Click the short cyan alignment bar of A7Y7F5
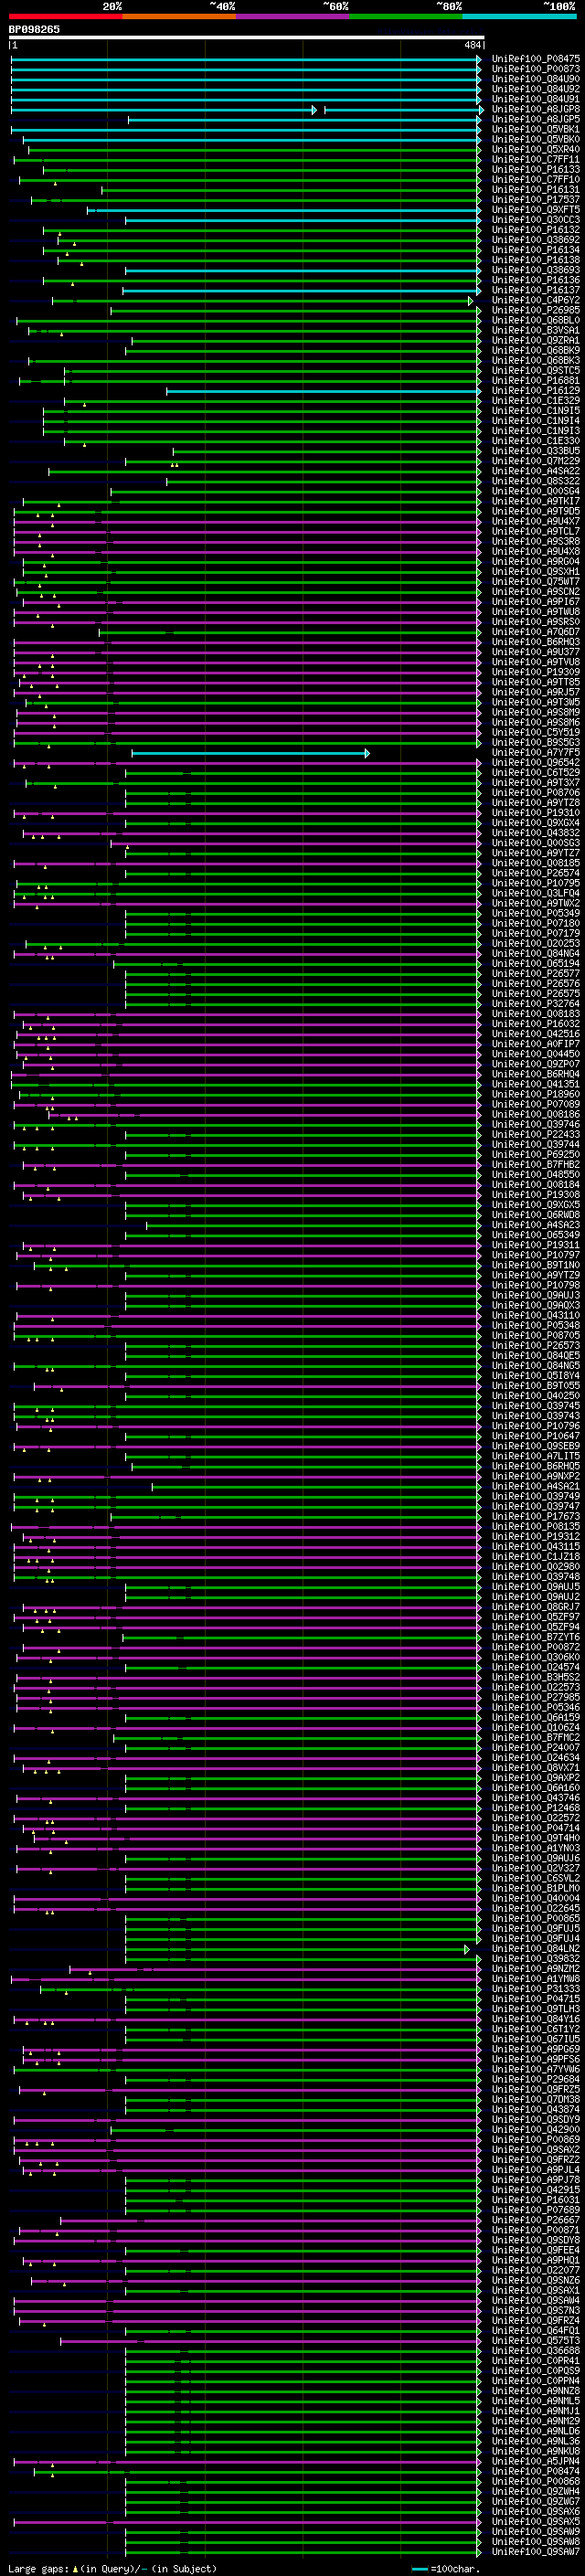The width and height of the screenshot is (585, 2576). (250, 753)
